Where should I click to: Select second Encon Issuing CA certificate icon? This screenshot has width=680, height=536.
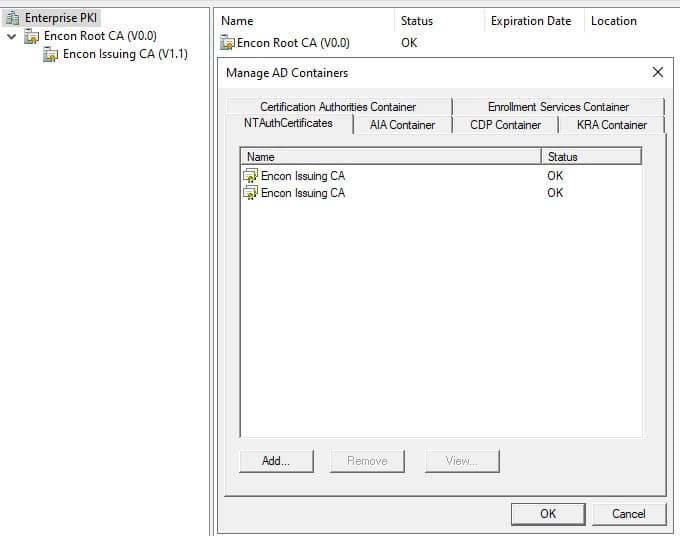click(x=250, y=193)
